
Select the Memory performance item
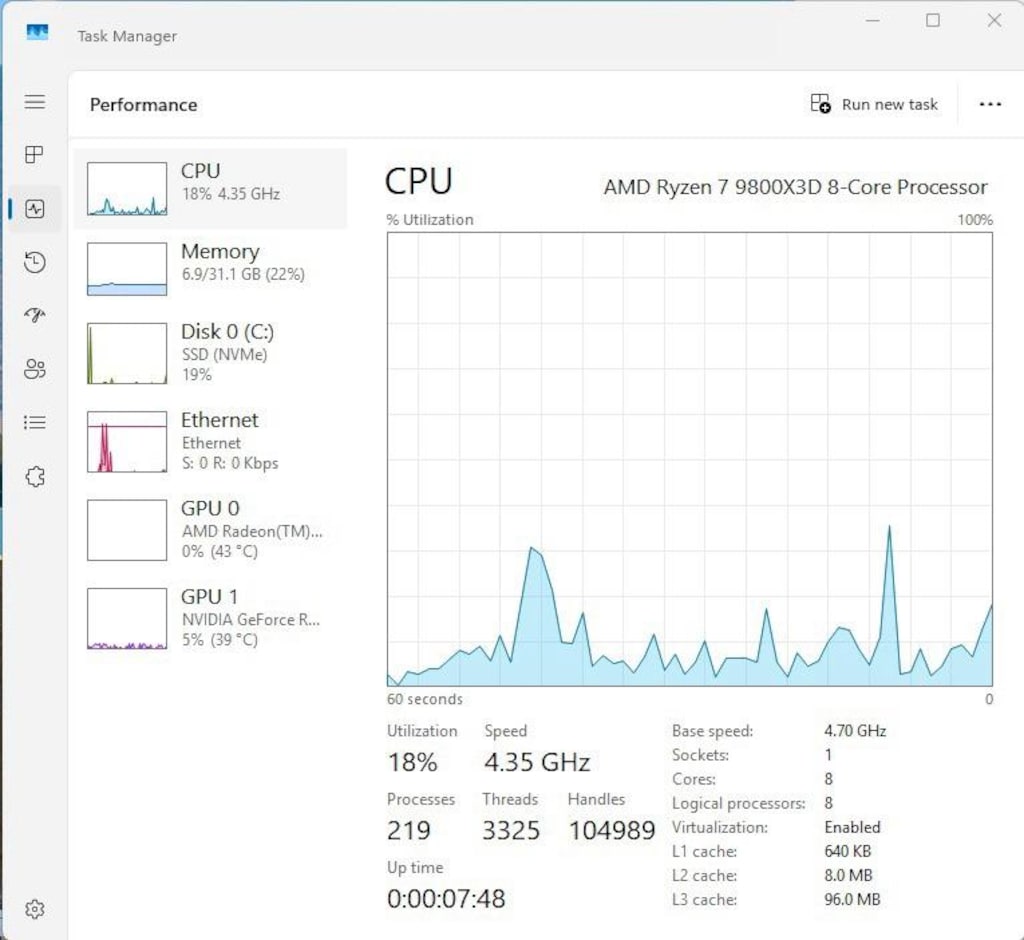[x=210, y=269]
